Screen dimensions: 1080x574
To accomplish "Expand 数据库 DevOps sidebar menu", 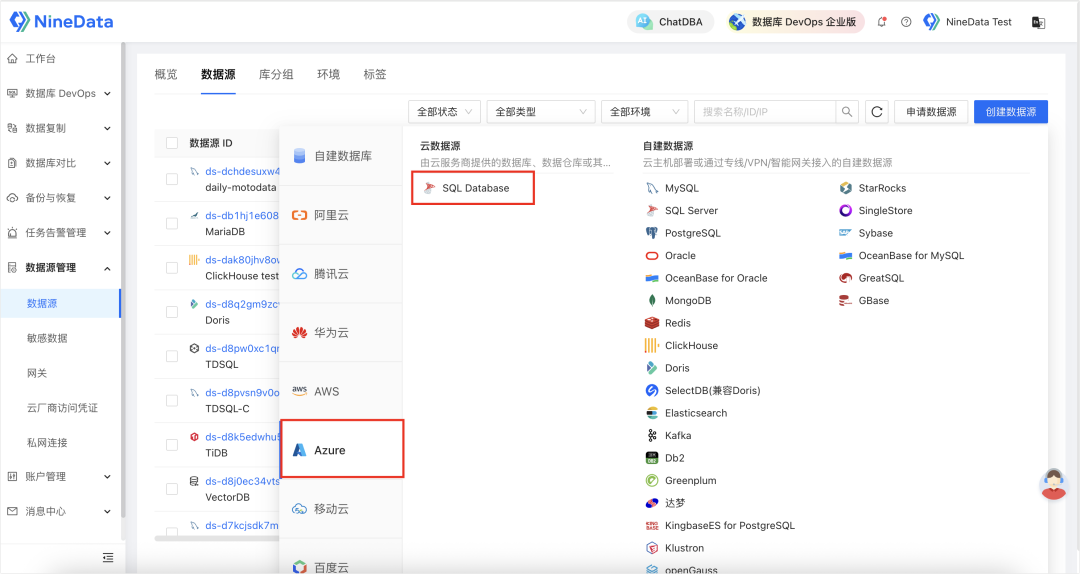I will point(59,93).
